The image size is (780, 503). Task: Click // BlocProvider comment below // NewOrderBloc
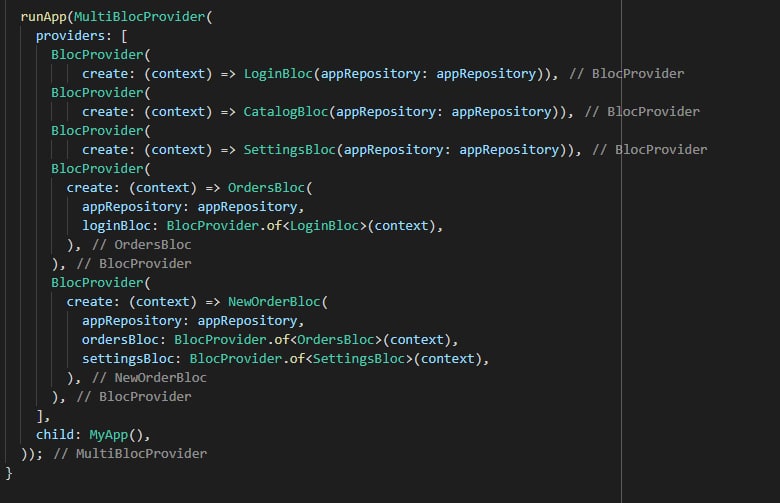point(134,397)
